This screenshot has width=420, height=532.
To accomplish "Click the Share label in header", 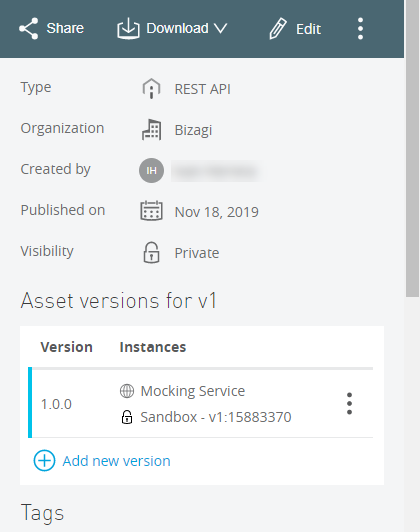I will pyautogui.click(x=65, y=28).
